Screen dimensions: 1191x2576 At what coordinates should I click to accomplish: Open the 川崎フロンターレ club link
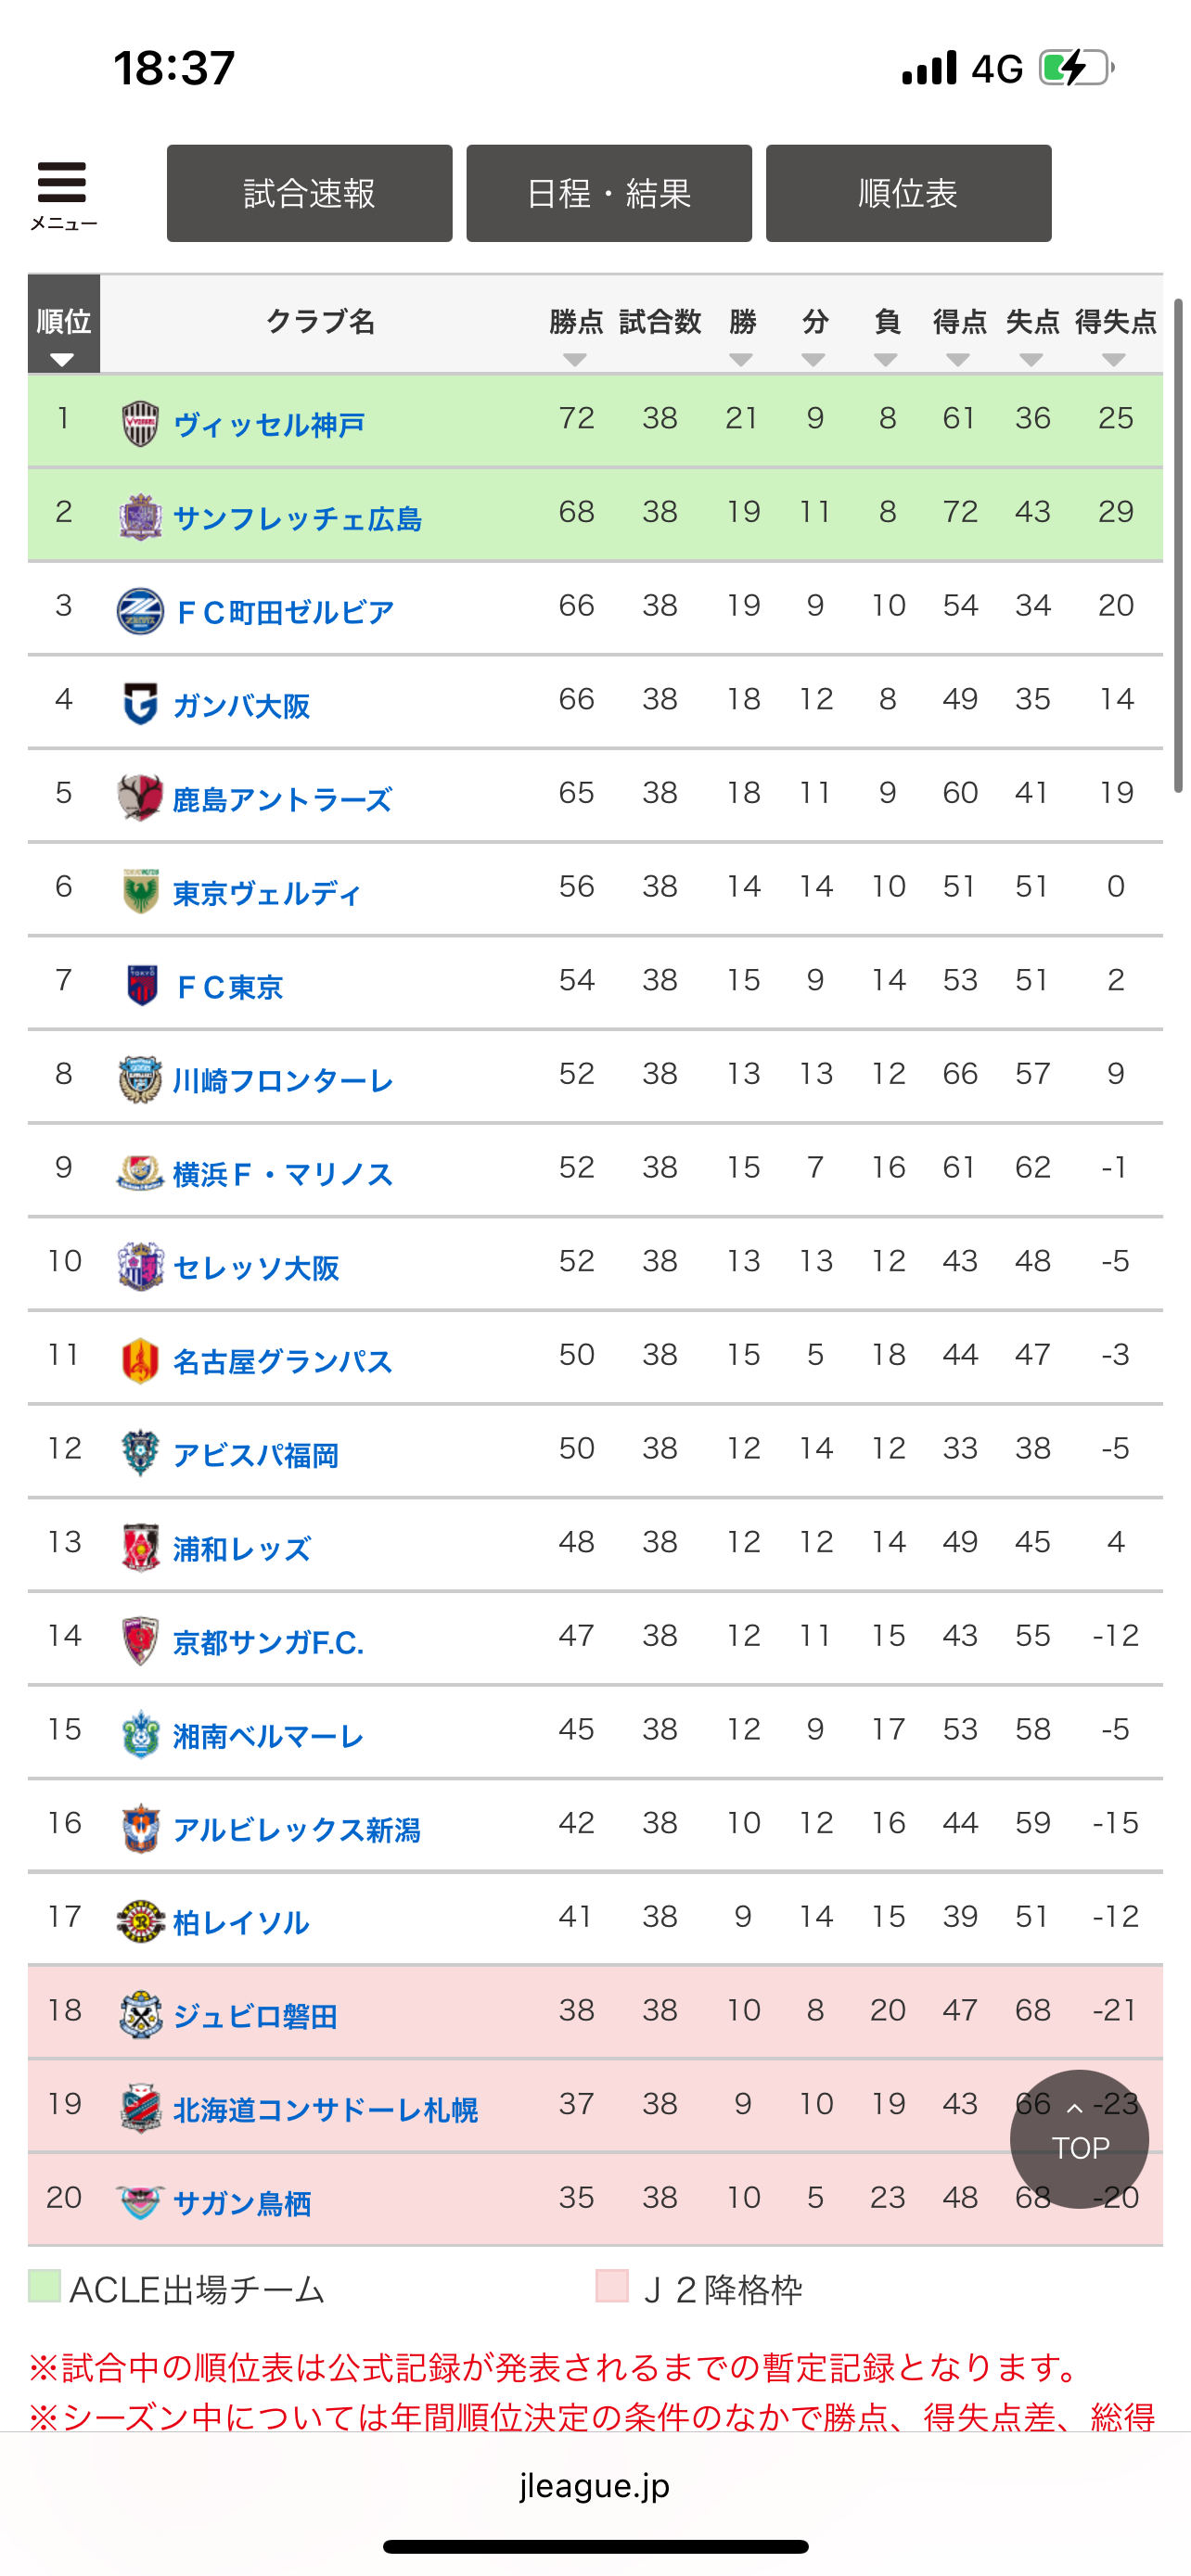[x=283, y=1080]
